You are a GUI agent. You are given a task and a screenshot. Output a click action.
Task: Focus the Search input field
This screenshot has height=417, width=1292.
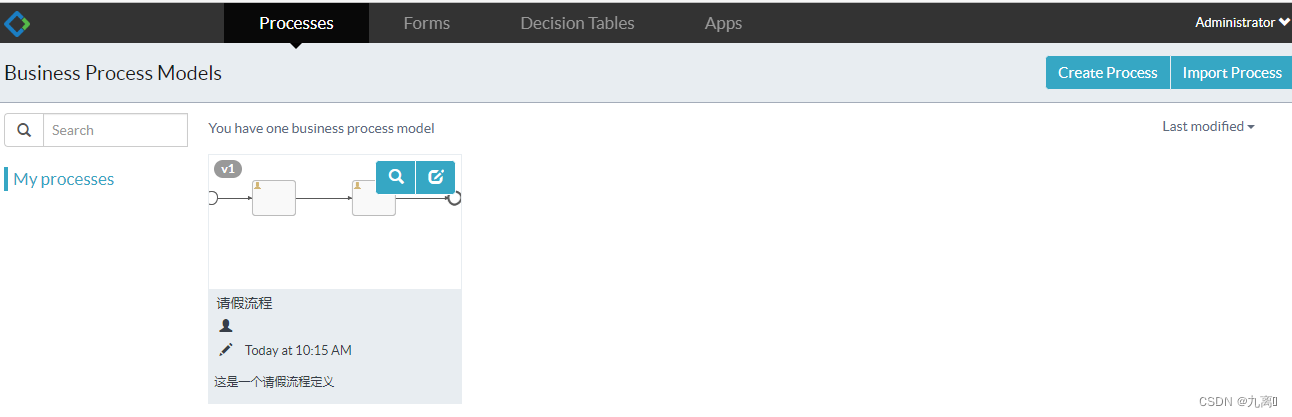click(115, 130)
